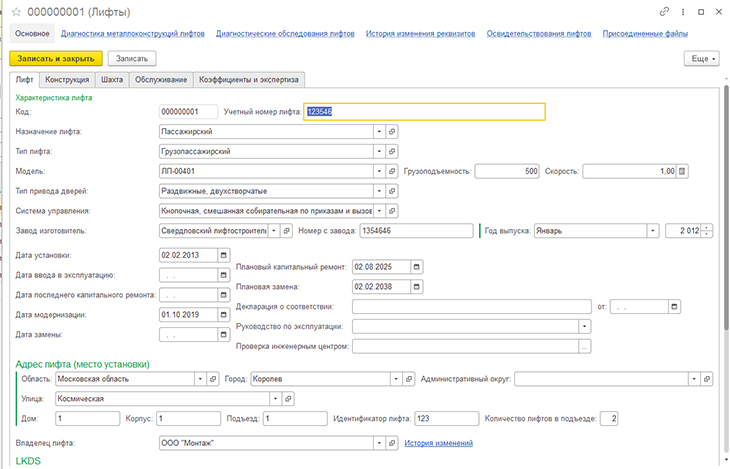Viewport: 730px width, 469px height.
Task: Switch to Обслуживание tab
Action: tap(161, 80)
